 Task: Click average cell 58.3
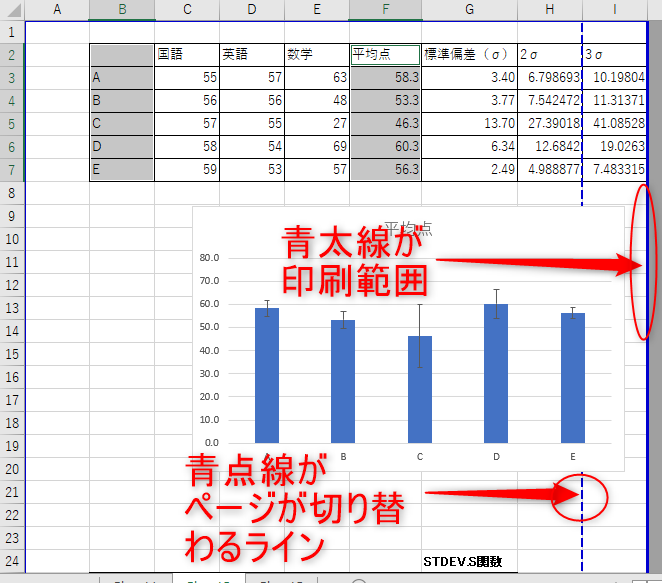[385, 78]
